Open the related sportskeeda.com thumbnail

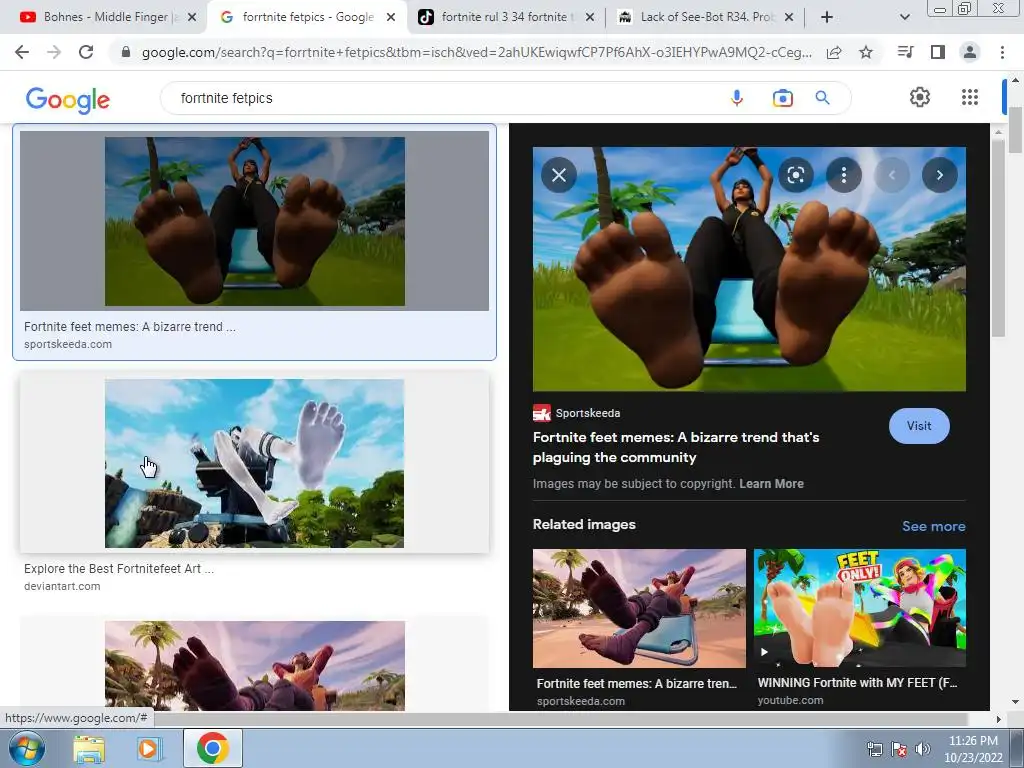[x=639, y=608]
